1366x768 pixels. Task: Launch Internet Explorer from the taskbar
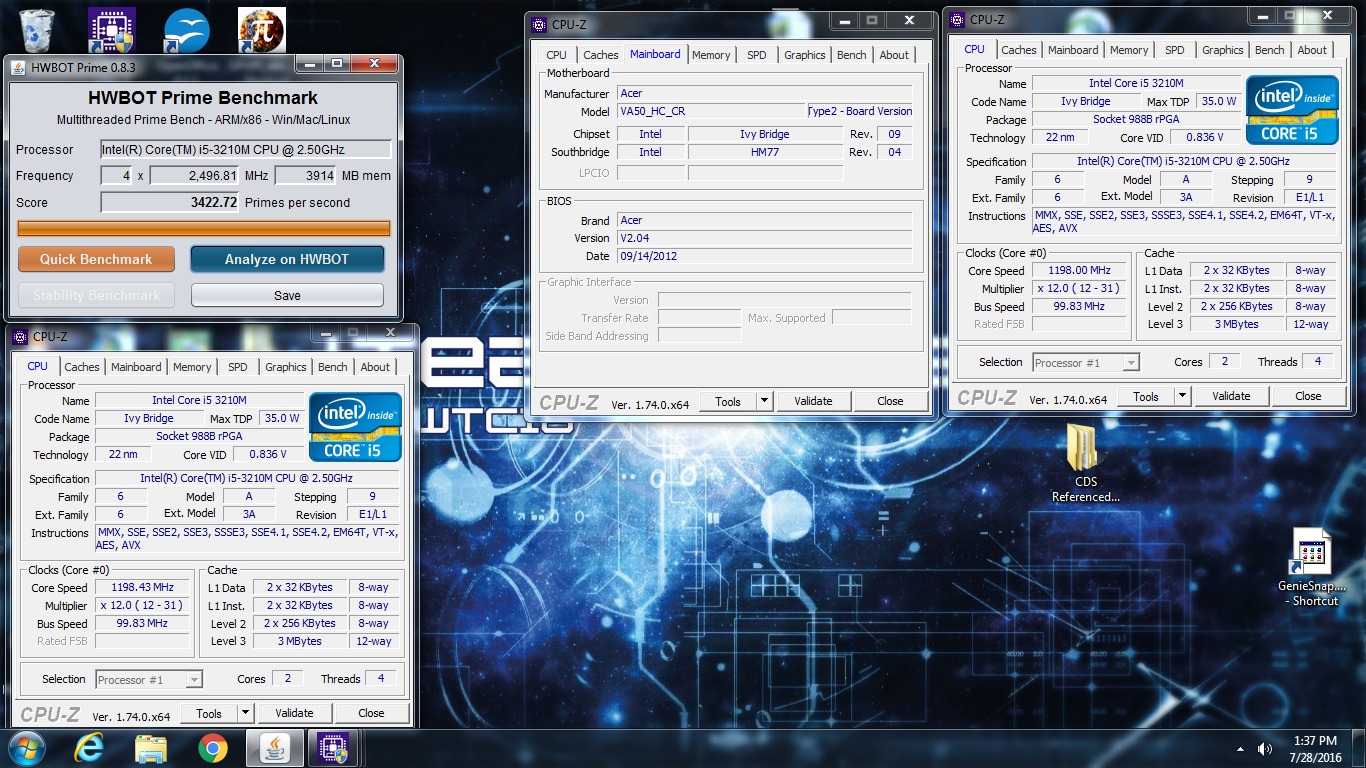click(x=90, y=747)
